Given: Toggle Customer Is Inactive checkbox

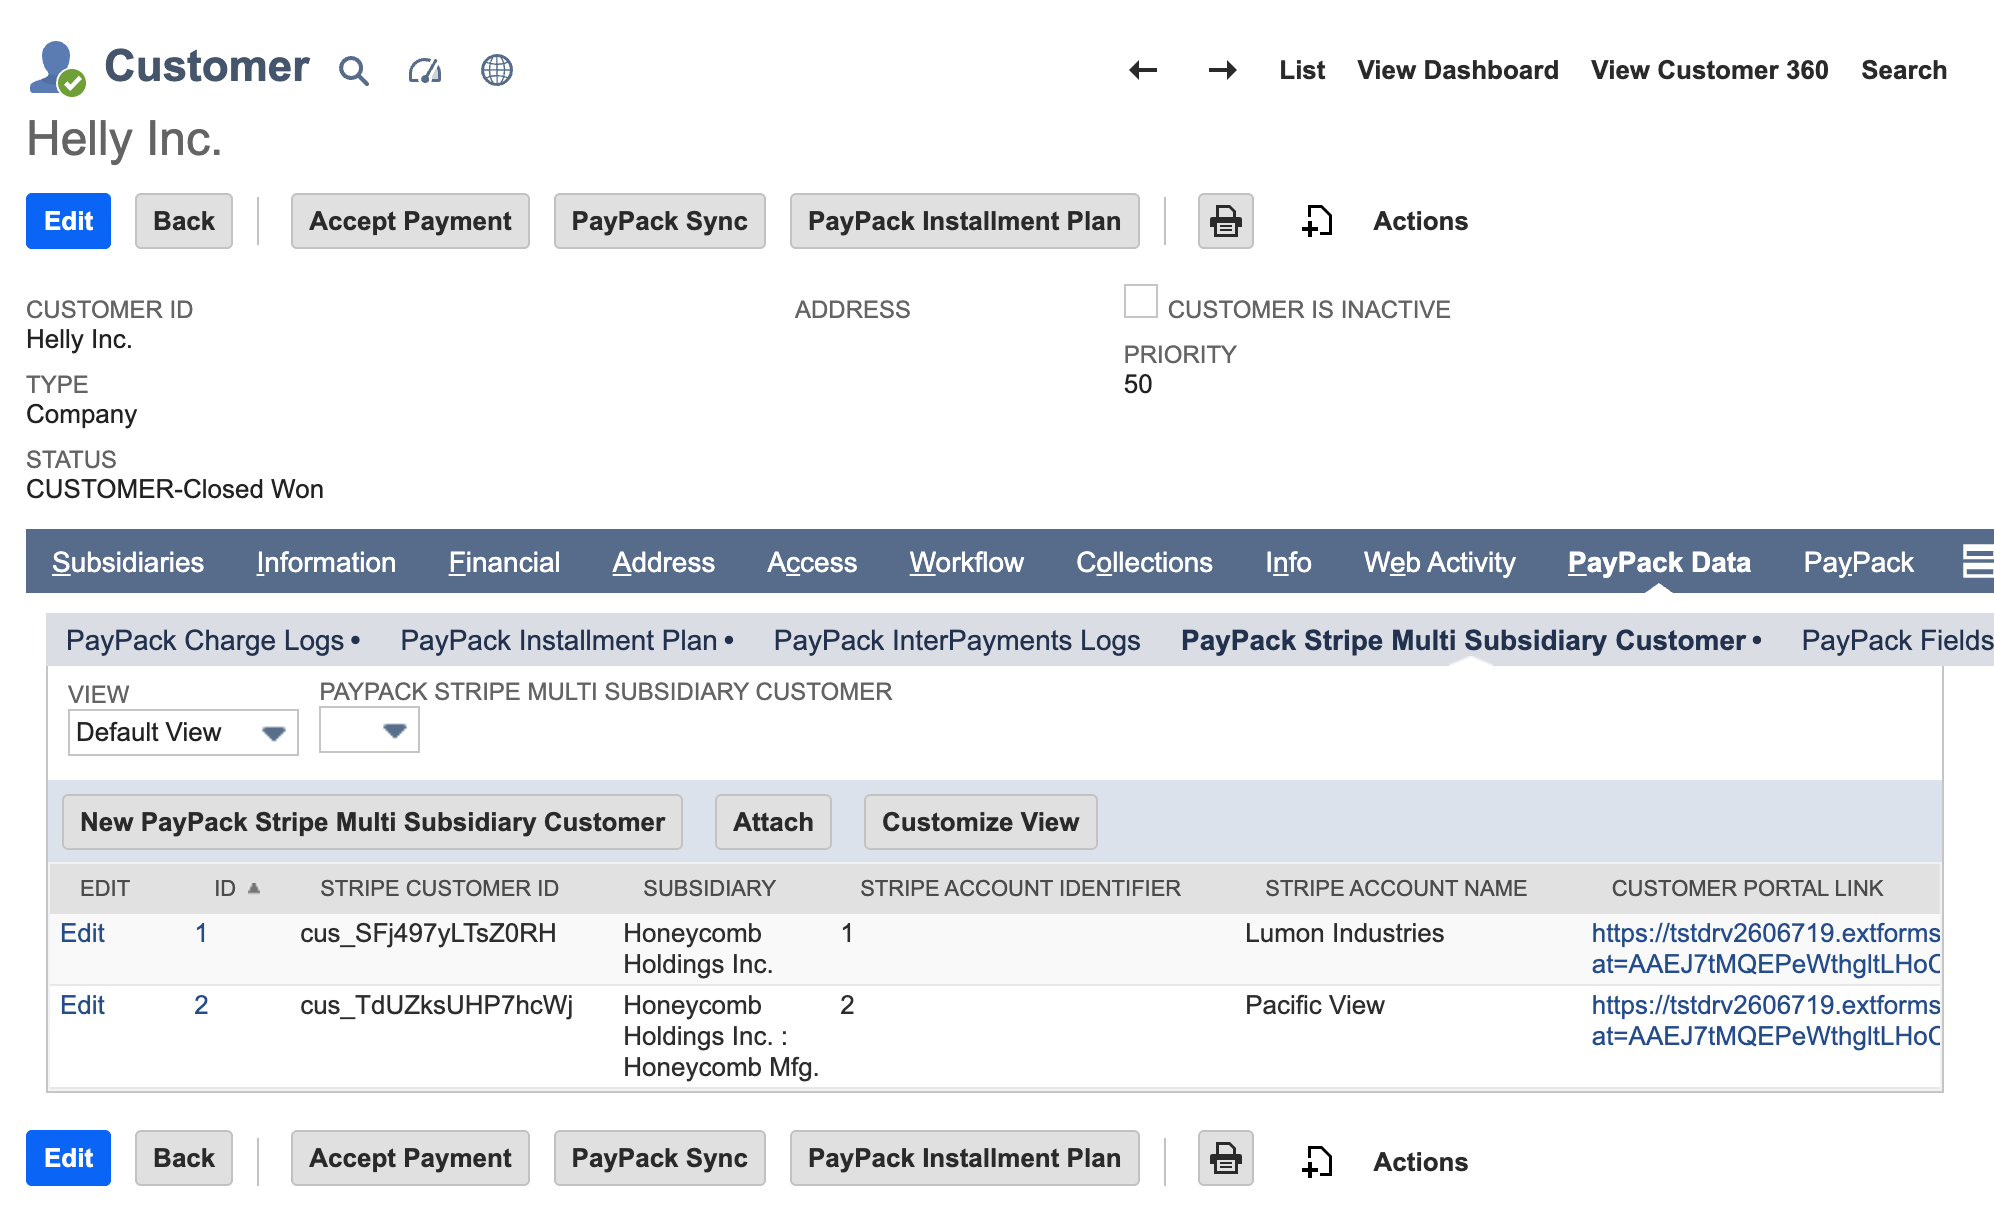Looking at the screenshot, I should (1140, 302).
